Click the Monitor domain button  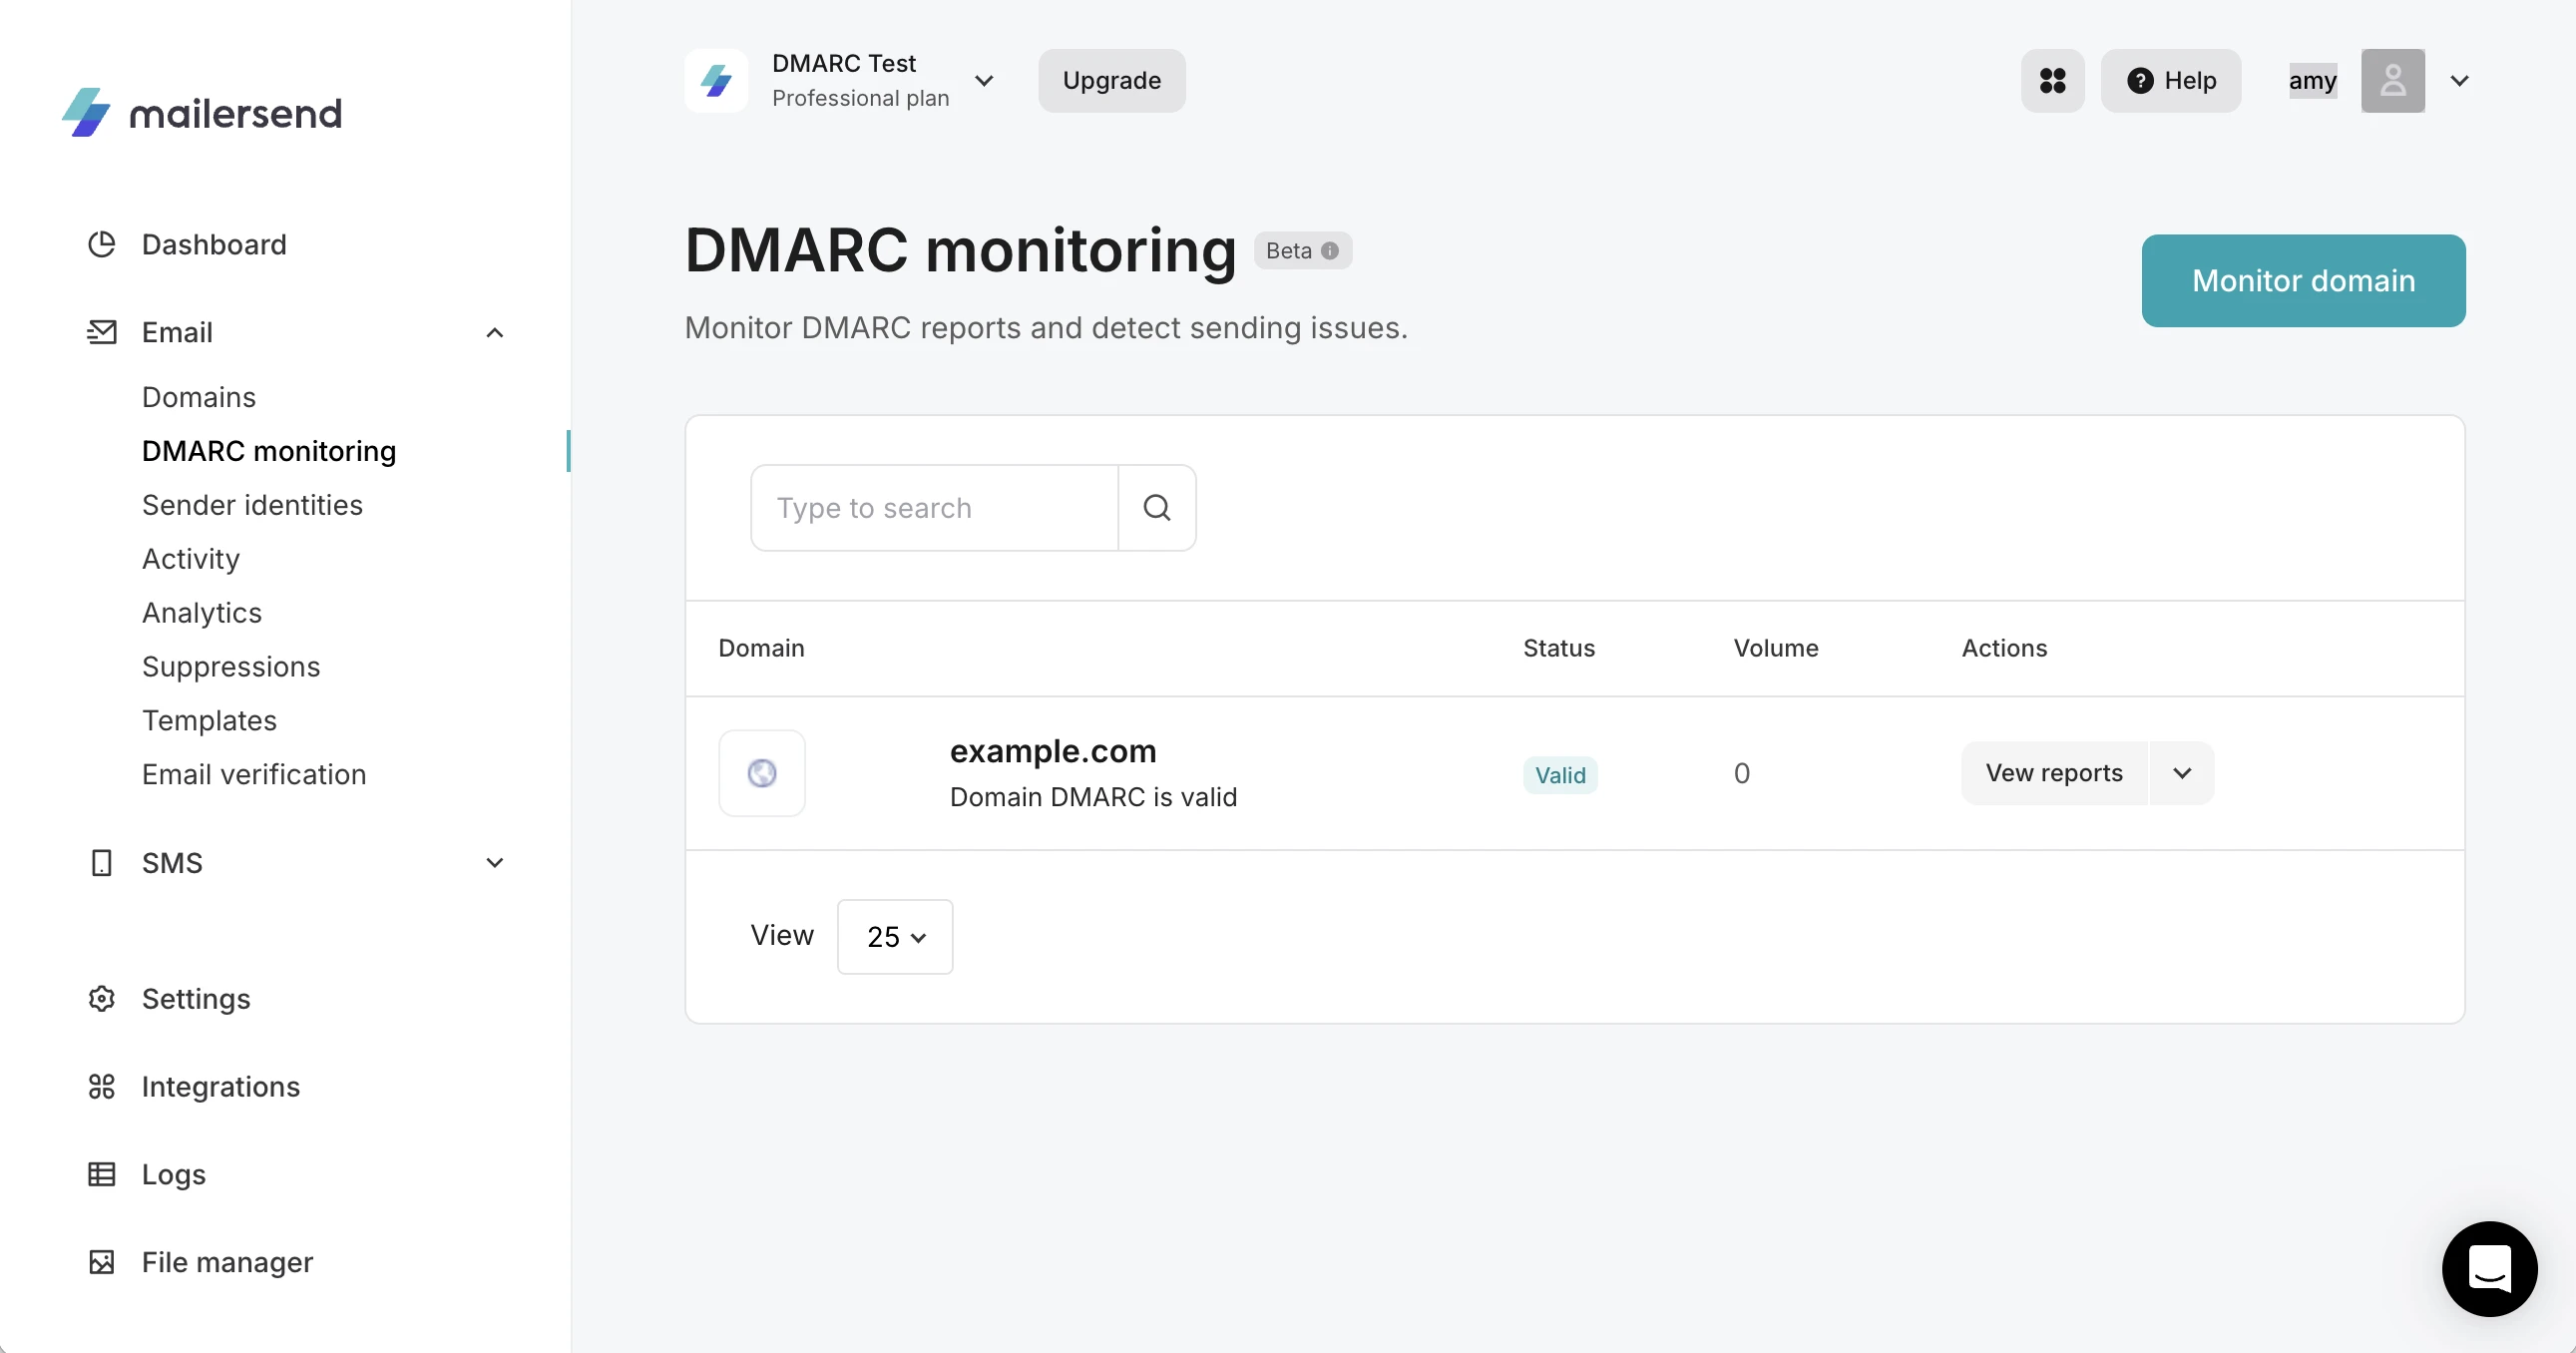(2302, 280)
